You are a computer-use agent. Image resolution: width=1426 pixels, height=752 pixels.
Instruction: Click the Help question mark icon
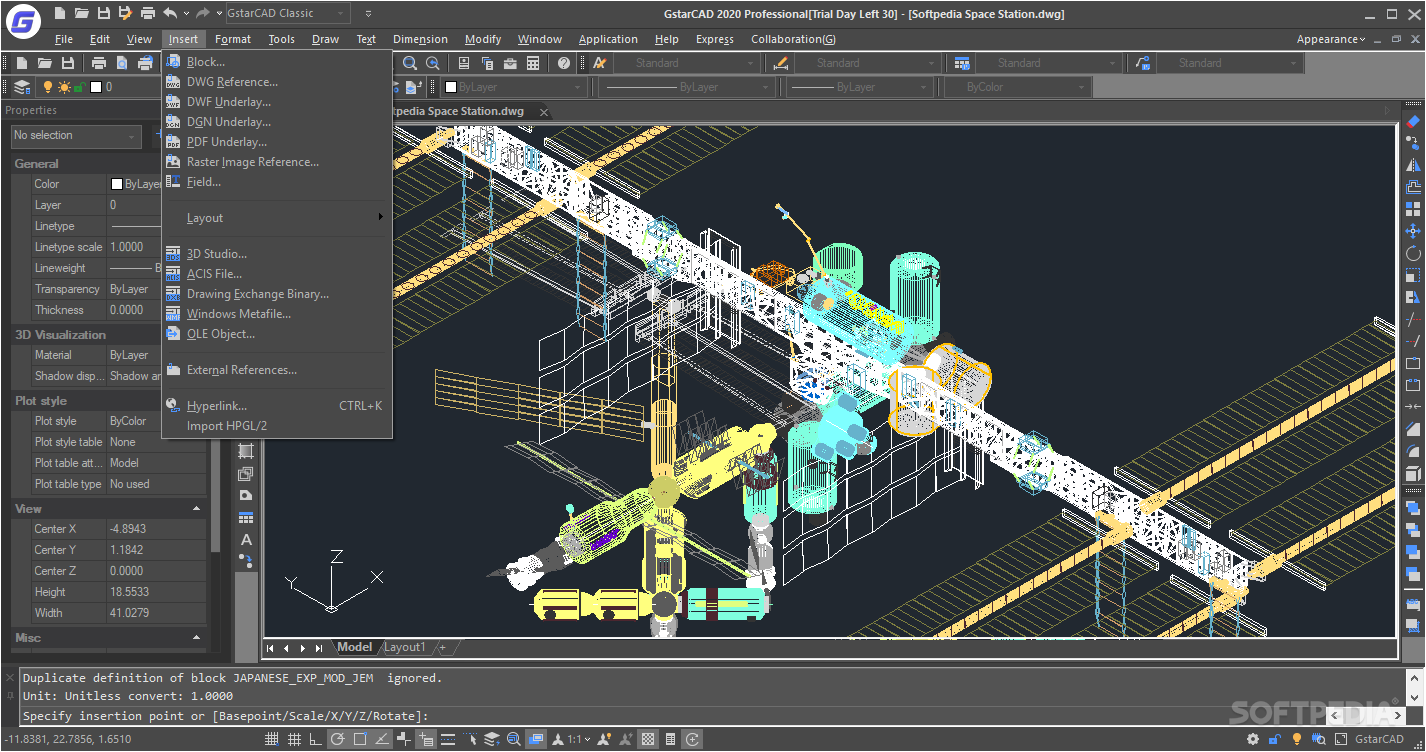point(564,63)
